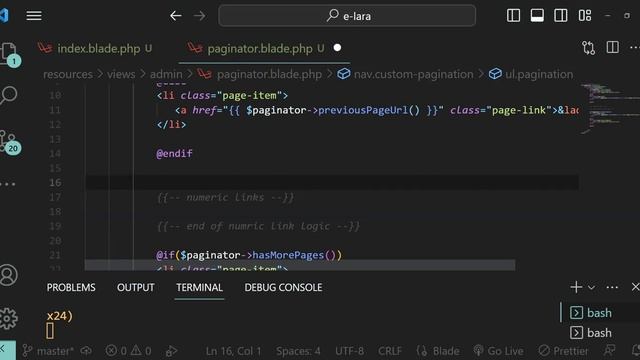Open the hamburger application menu

pos(34,16)
